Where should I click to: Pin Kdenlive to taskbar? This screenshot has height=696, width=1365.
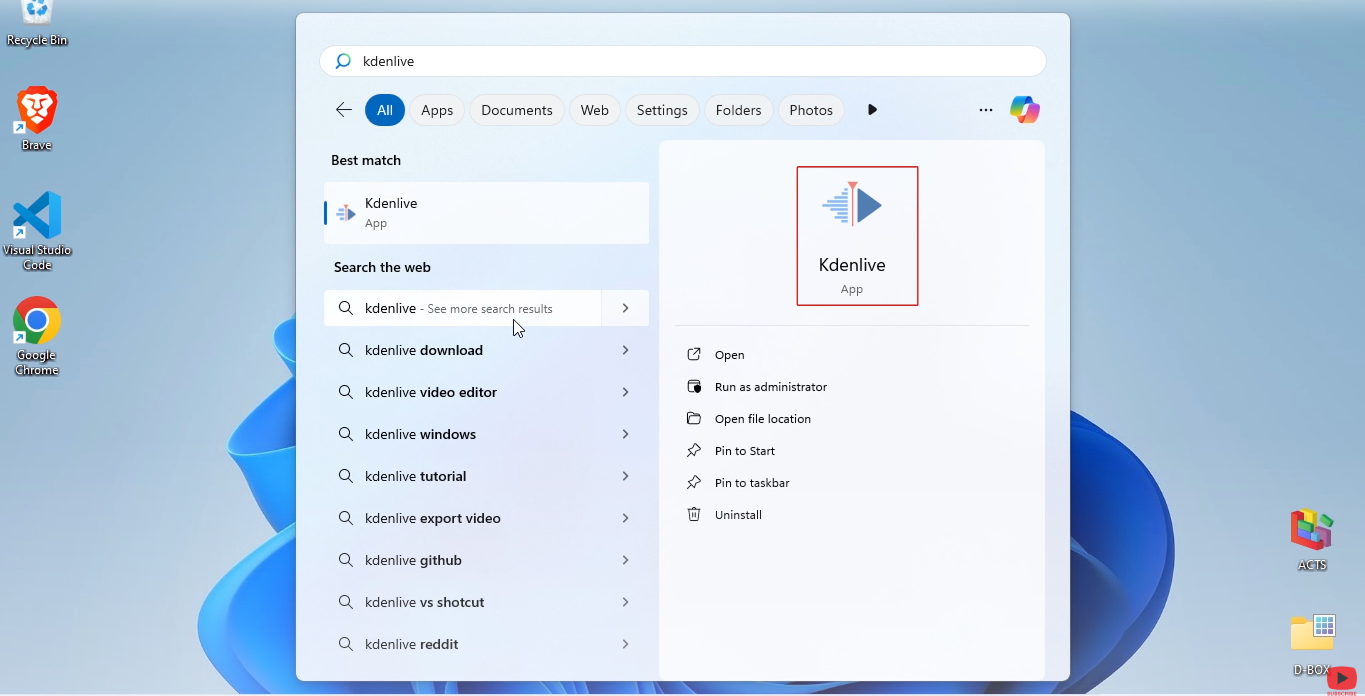752,483
